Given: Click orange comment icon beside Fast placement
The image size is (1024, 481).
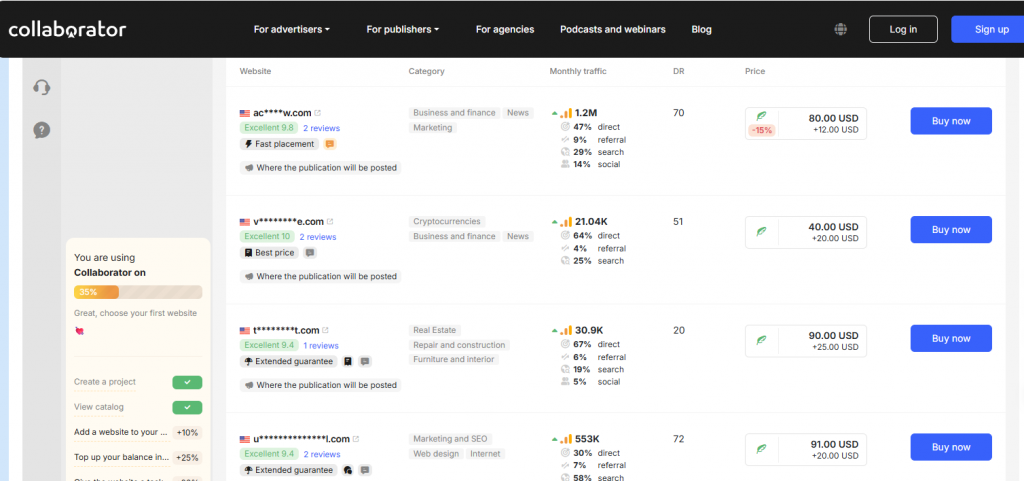Looking at the screenshot, I should (x=330, y=144).
